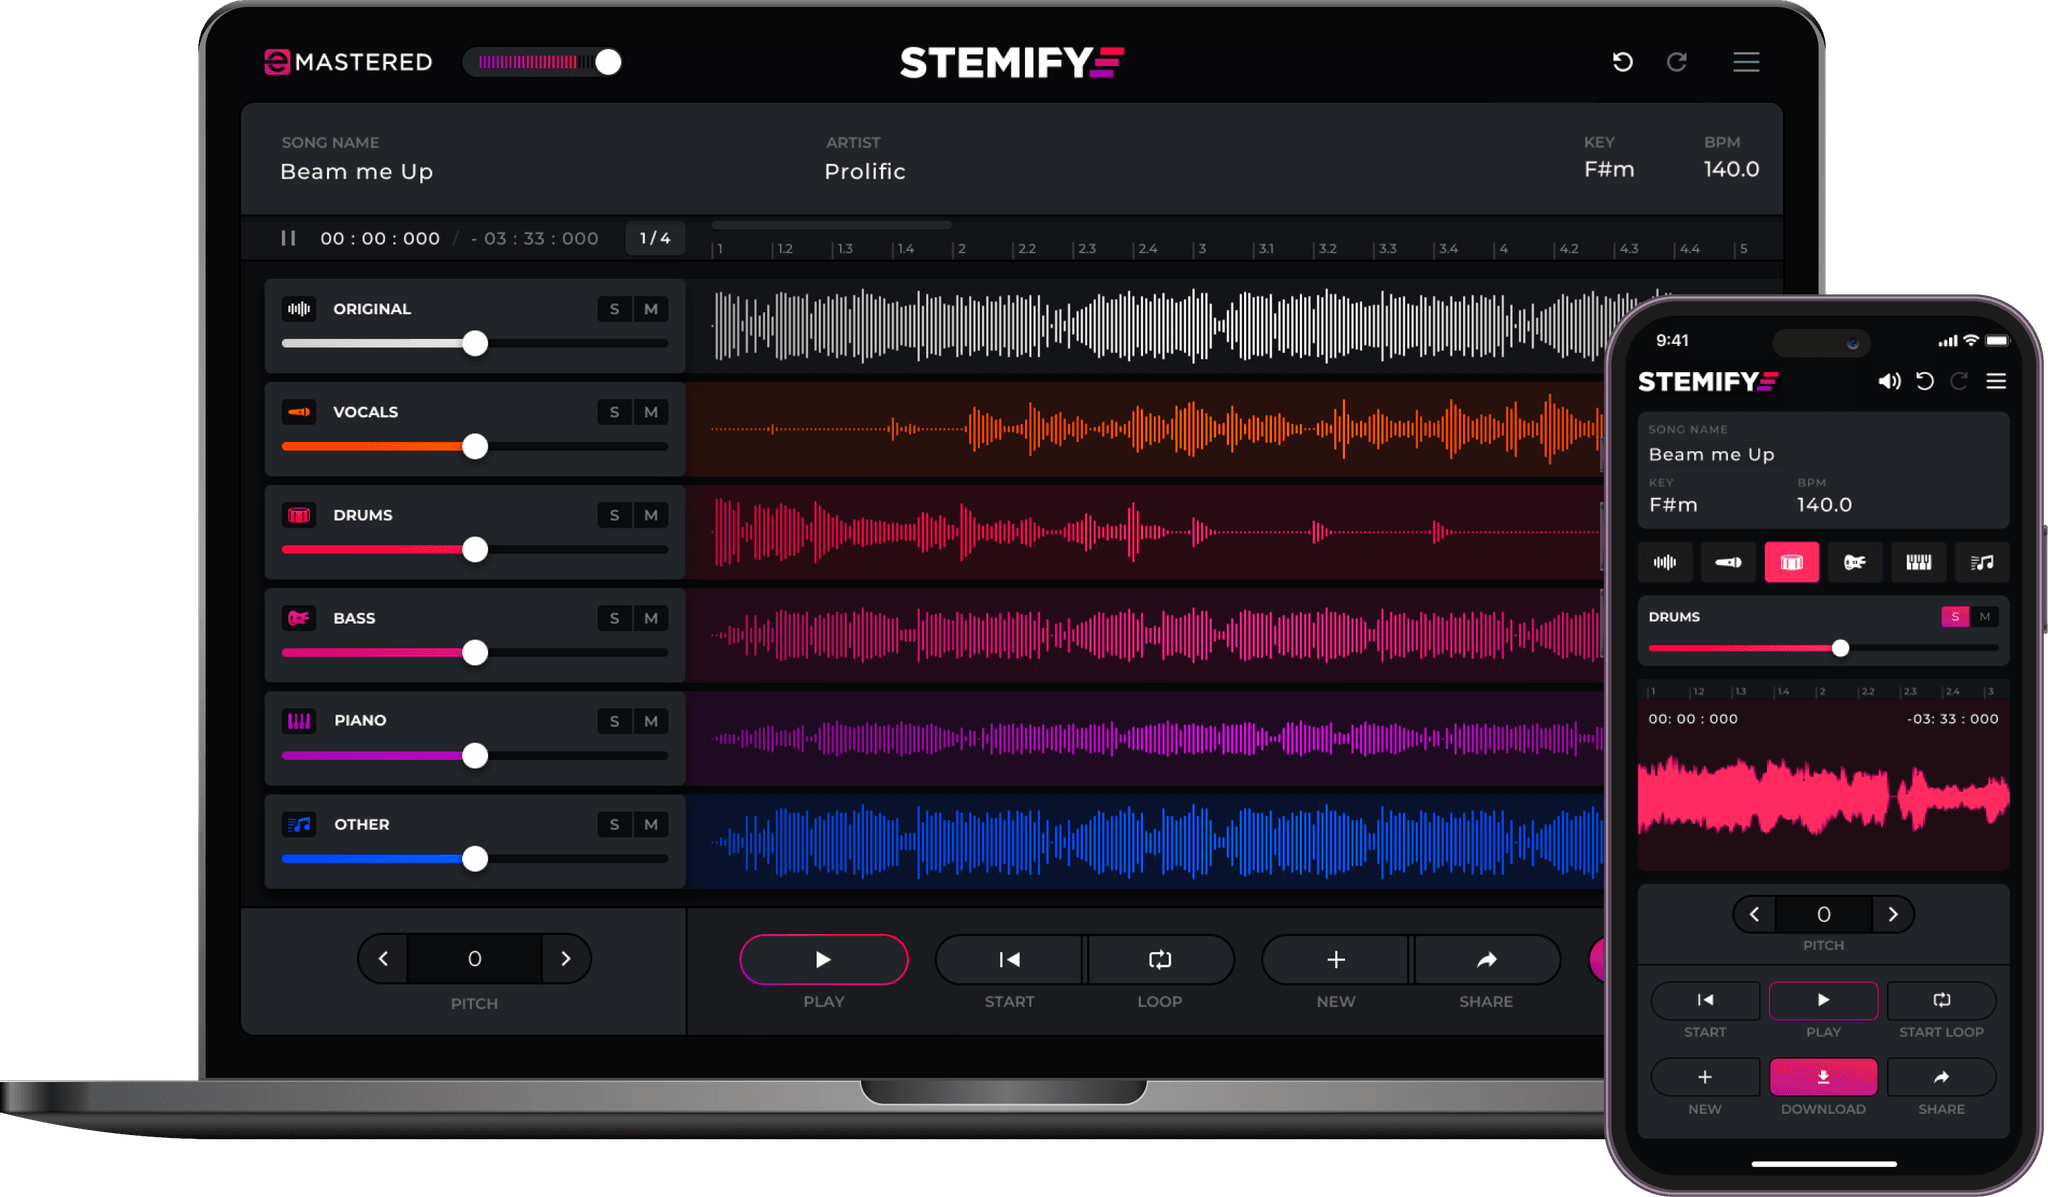Click the Piano volume slider handle

click(475, 756)
